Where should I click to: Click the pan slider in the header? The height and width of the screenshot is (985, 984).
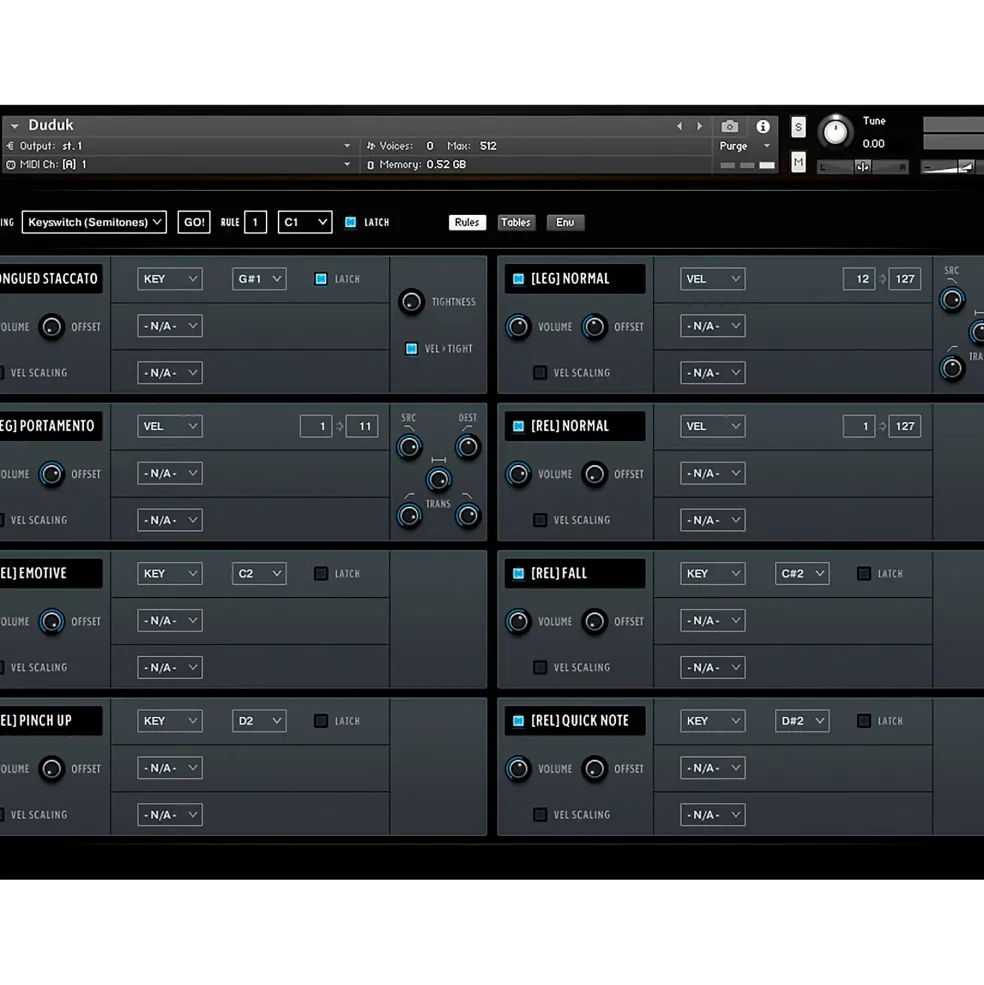(x=863, y=167)
